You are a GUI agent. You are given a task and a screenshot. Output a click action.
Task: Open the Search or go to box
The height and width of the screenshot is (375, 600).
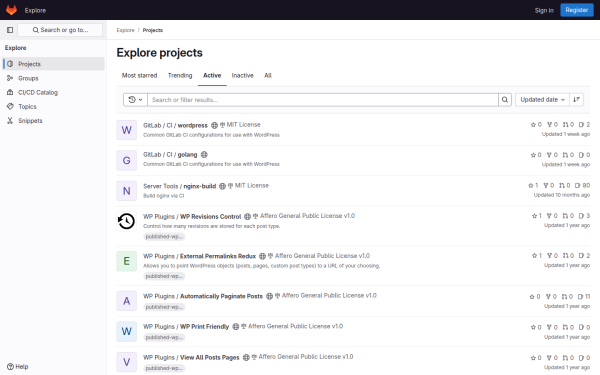(60, 30)
